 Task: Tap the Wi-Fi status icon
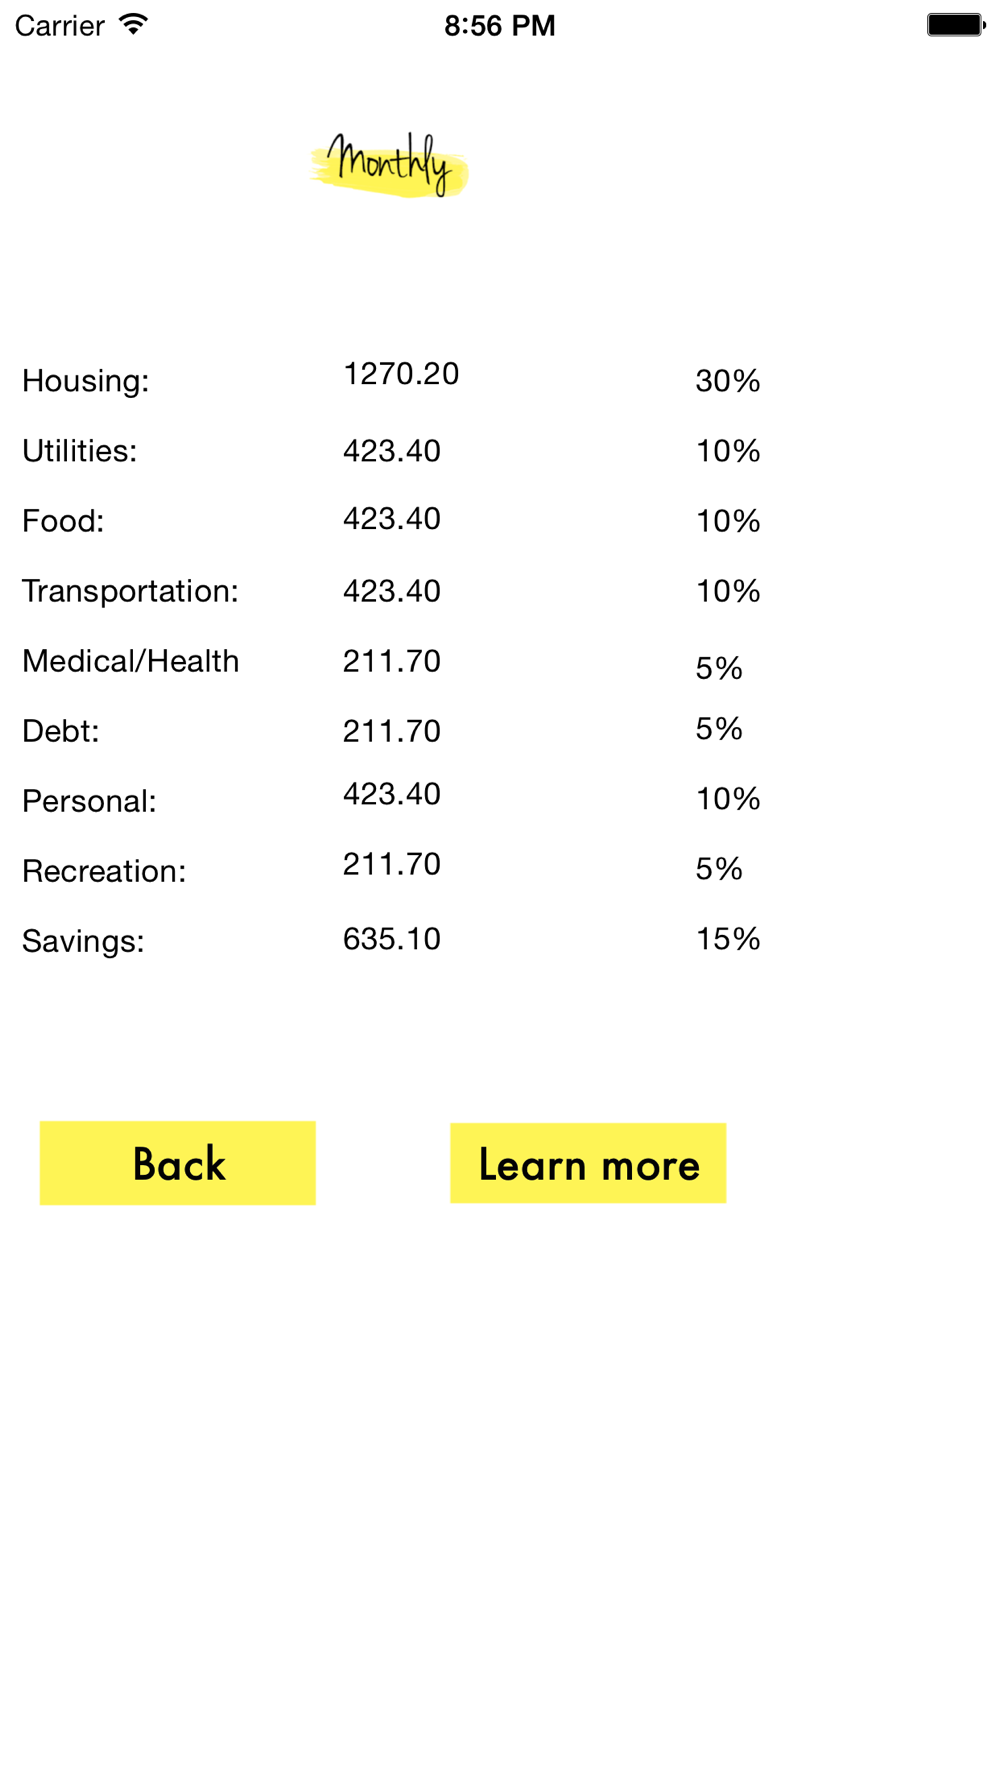click(133, 24)
